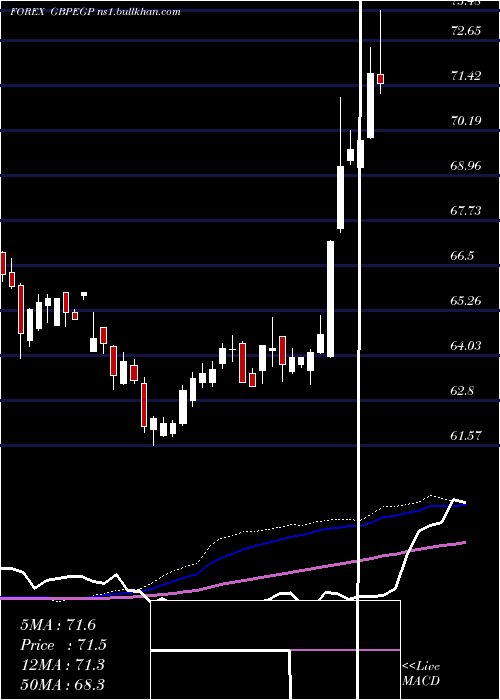500x700 pixels.
Task: Click the 5MA : 71.6 readout
Action: pos(58,625)
